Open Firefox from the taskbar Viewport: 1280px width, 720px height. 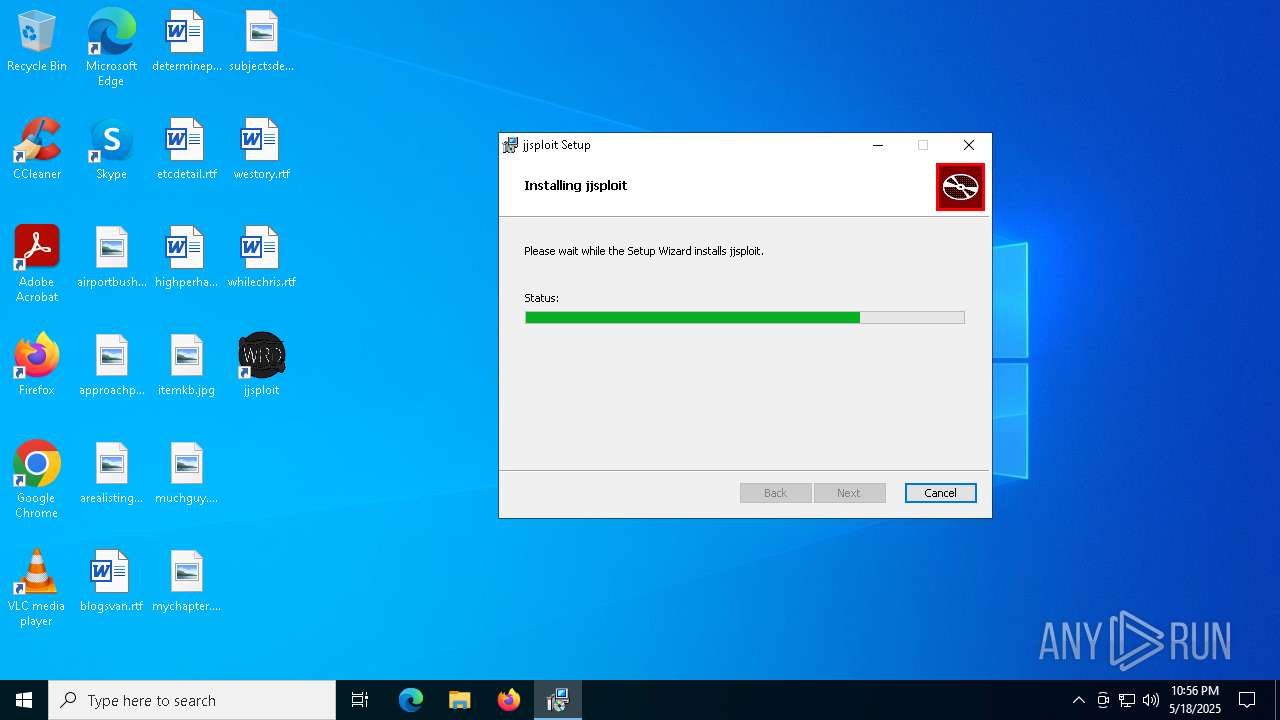509,700
